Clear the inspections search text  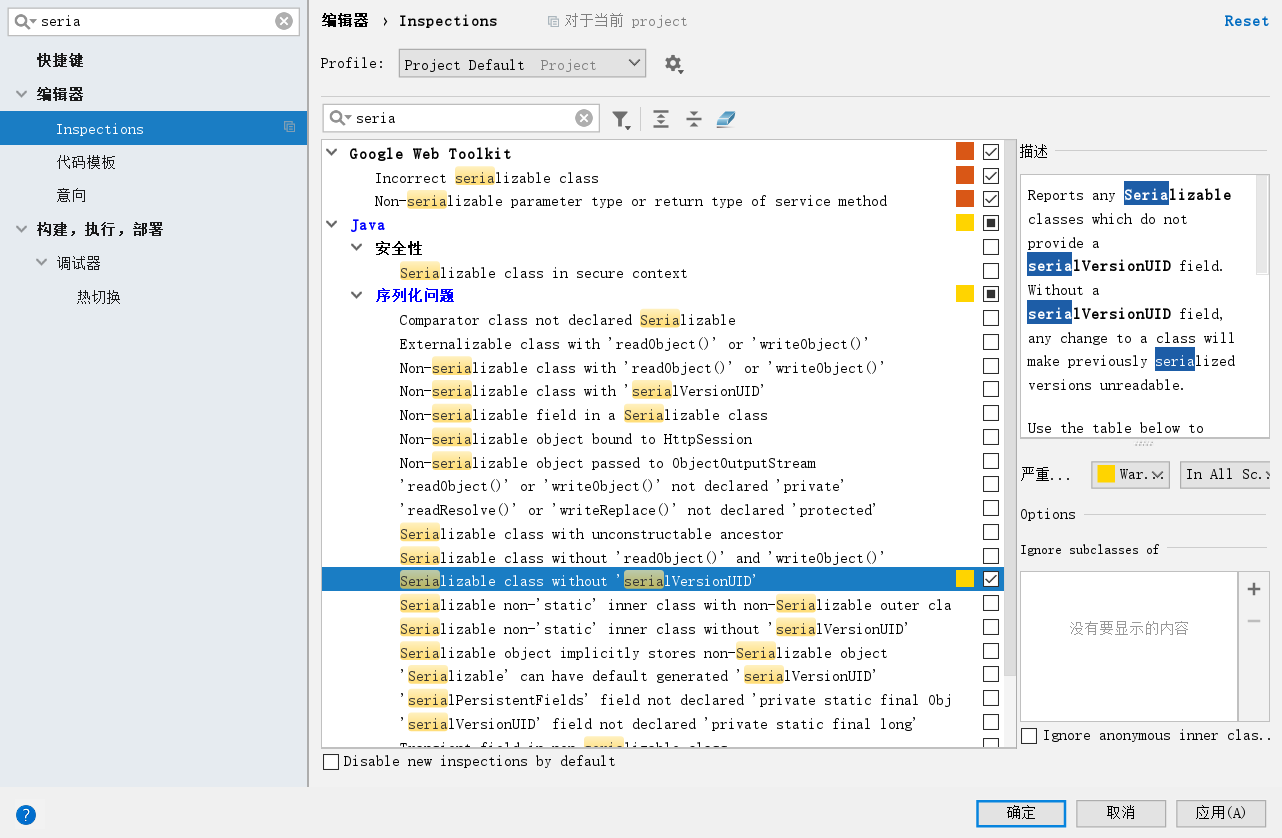pos(584,118)
